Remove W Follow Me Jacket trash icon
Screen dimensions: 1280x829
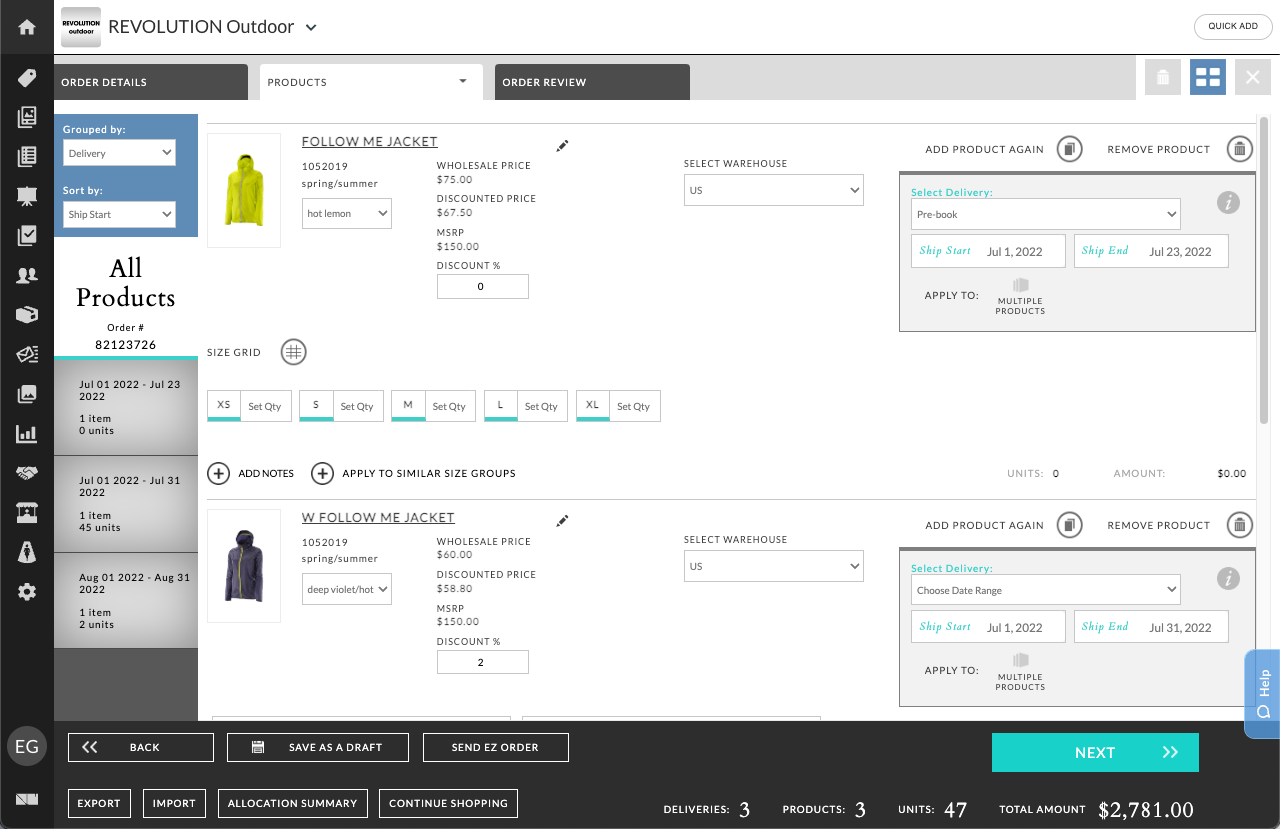pyautogui.click(x=1239, y=525)
